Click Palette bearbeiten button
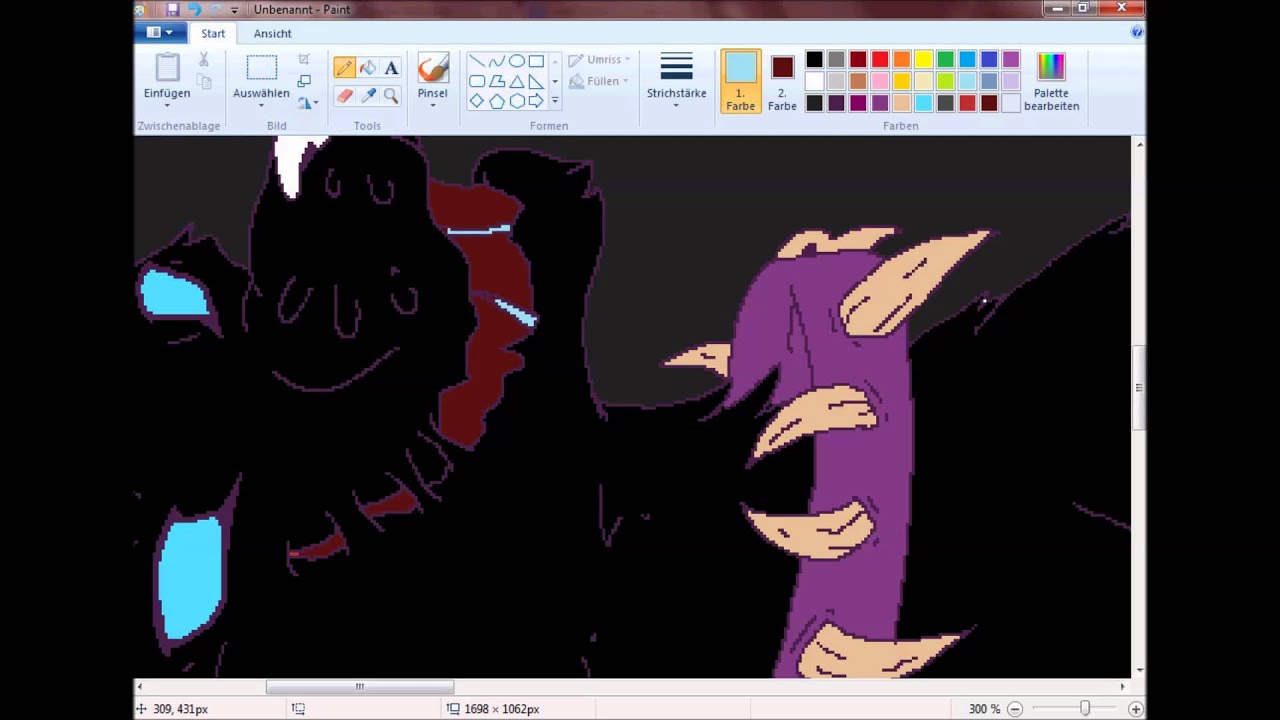 [x=1051, y=81]
